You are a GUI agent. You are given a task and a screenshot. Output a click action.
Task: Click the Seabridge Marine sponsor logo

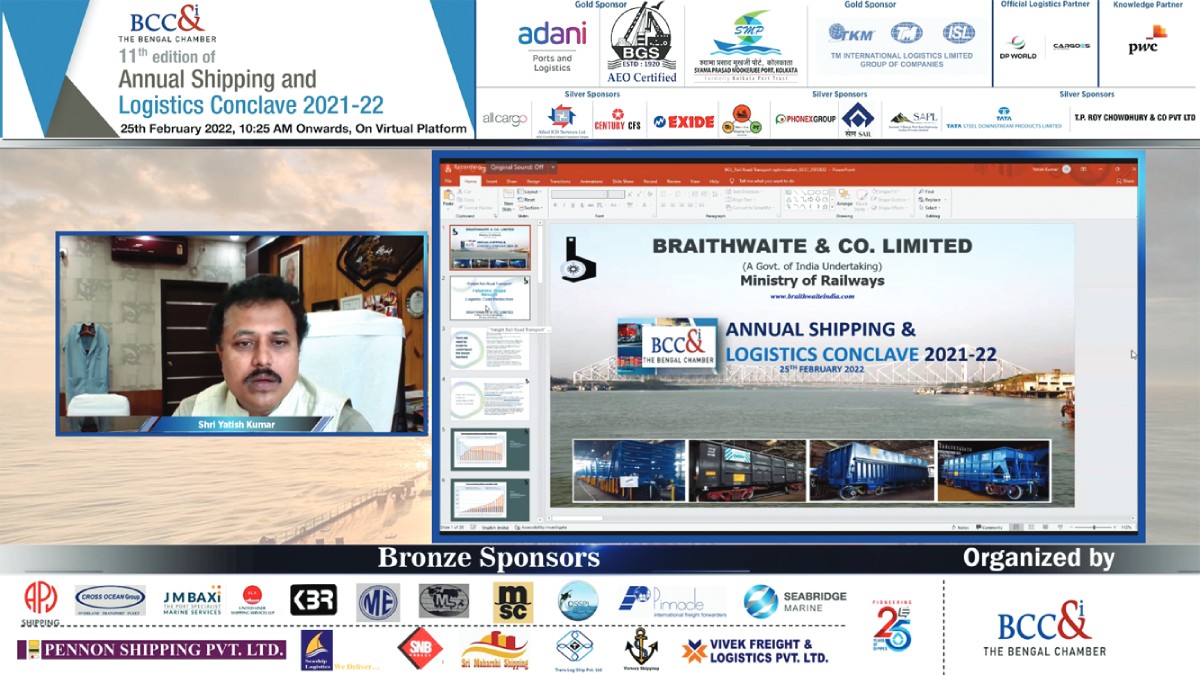coord(796,601)
